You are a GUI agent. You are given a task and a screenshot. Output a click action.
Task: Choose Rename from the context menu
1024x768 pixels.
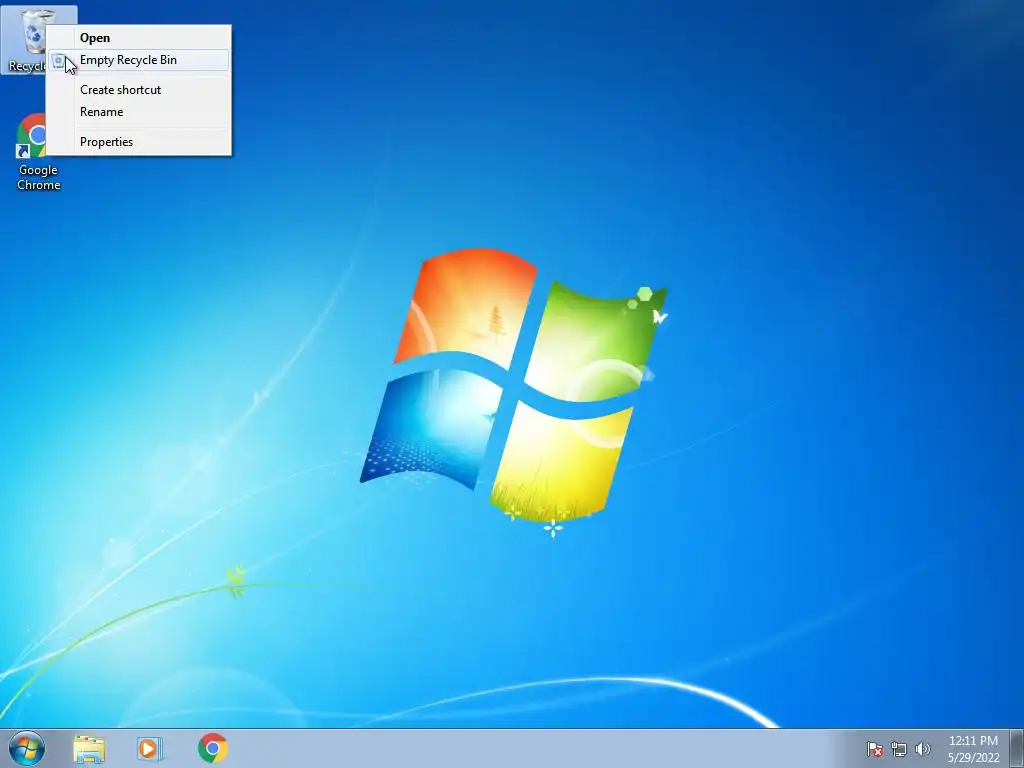pyautogui.click(x=138, y=112)
